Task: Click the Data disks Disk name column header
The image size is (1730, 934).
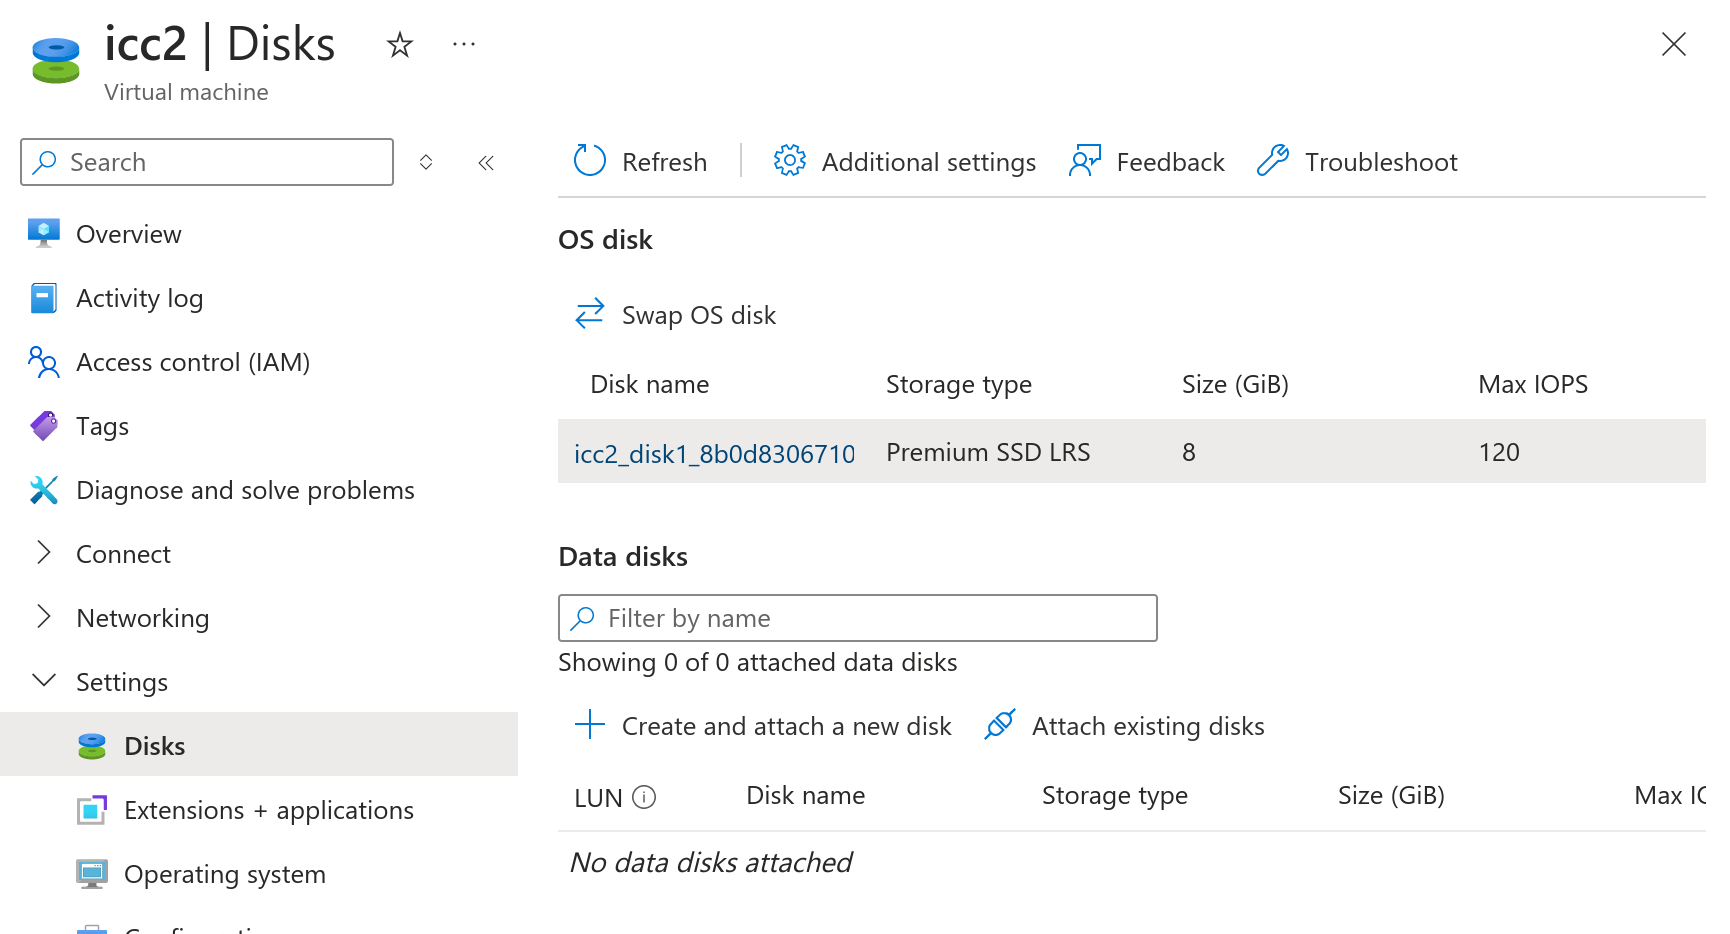Action: coord(806,795)
